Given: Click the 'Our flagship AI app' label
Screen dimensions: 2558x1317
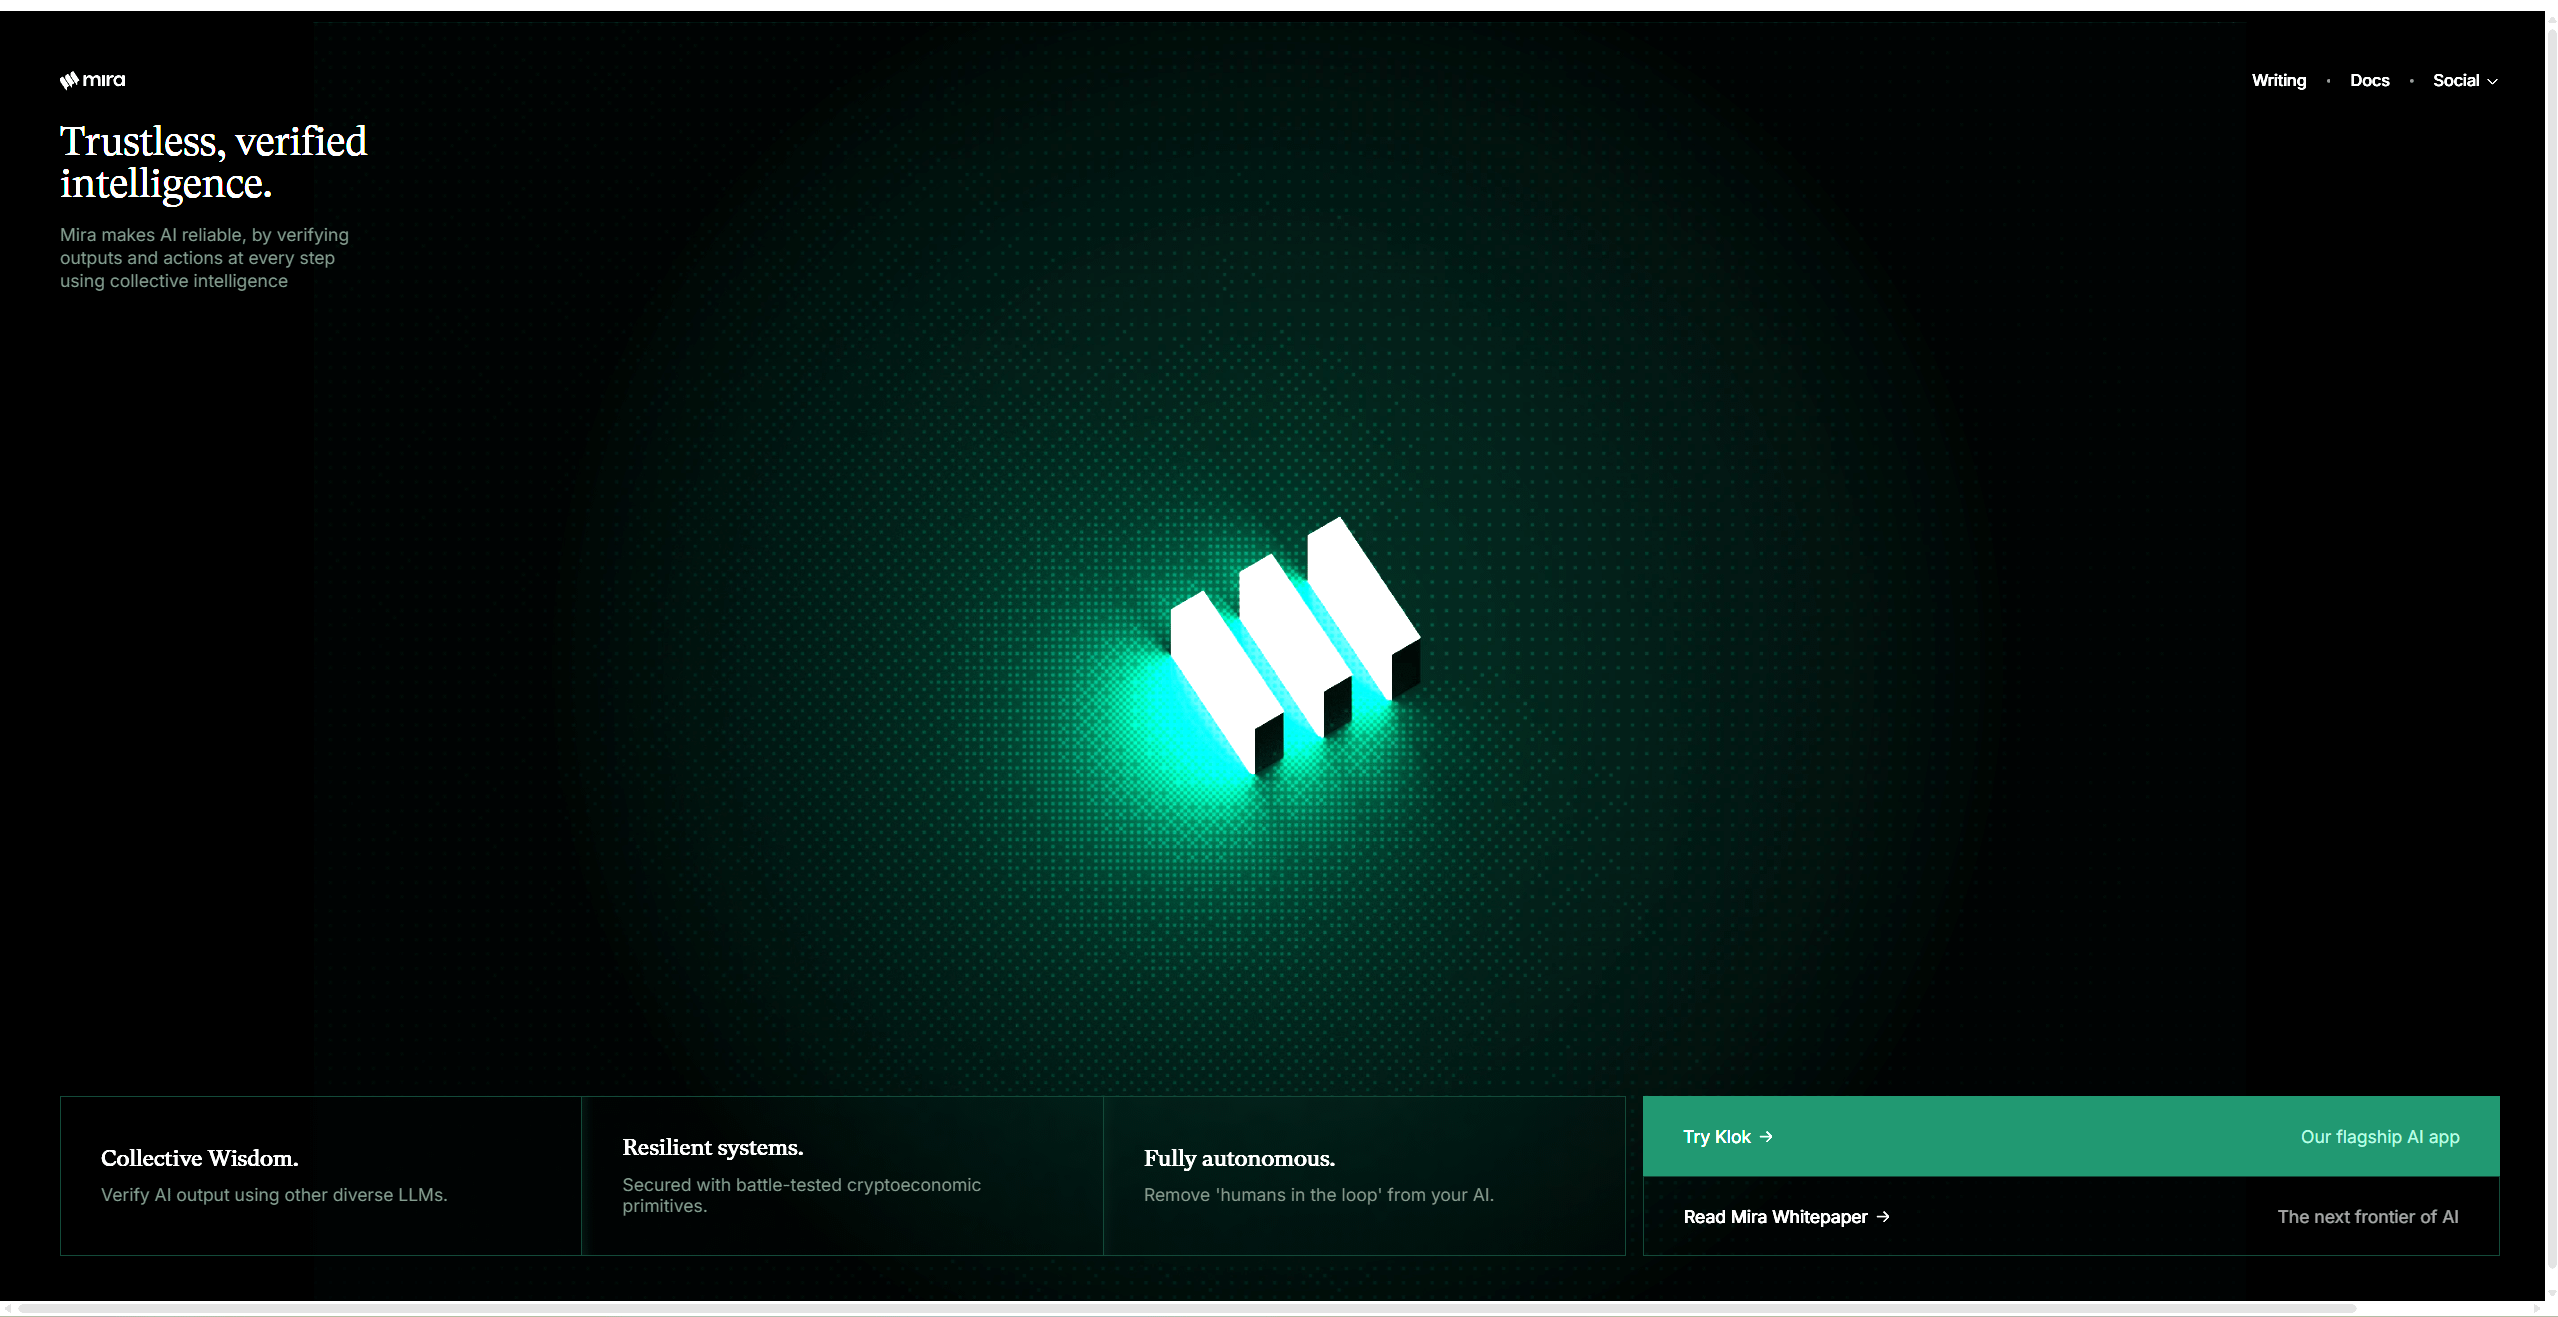Looking at the screenshot, I should click(2379, 1137).
